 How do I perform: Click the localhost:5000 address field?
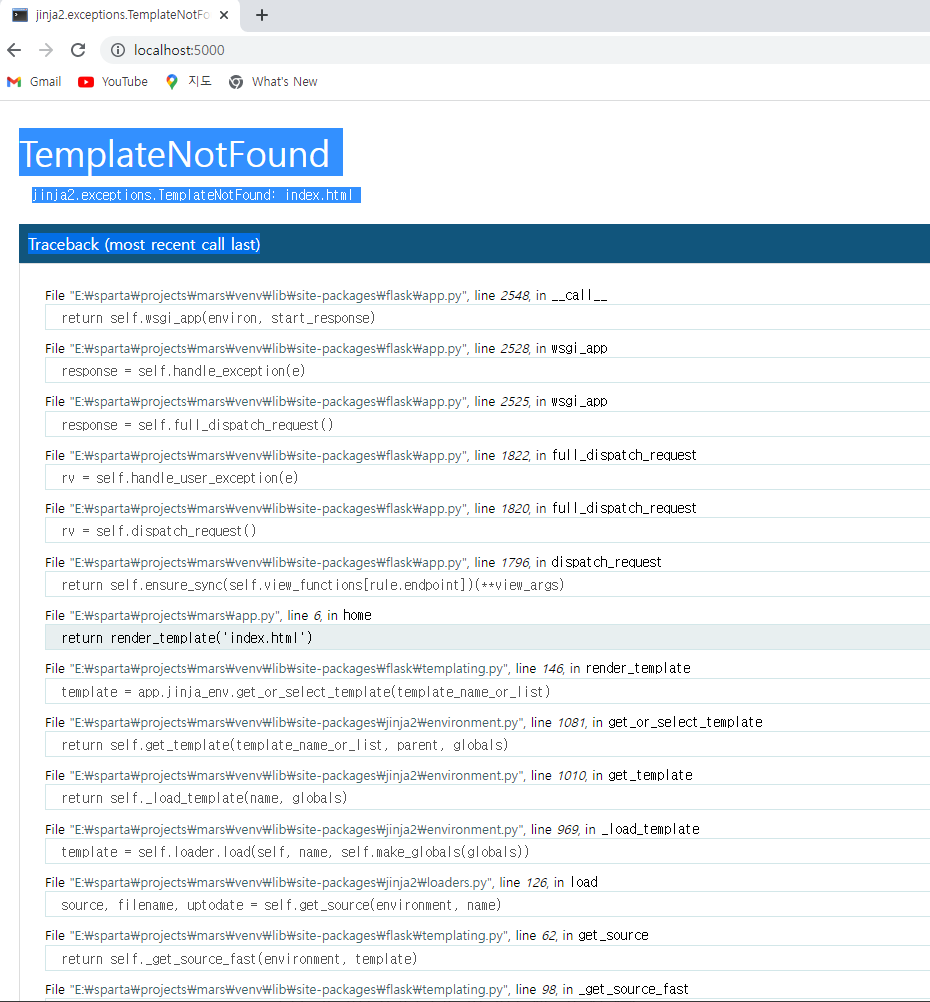(515, 50)
